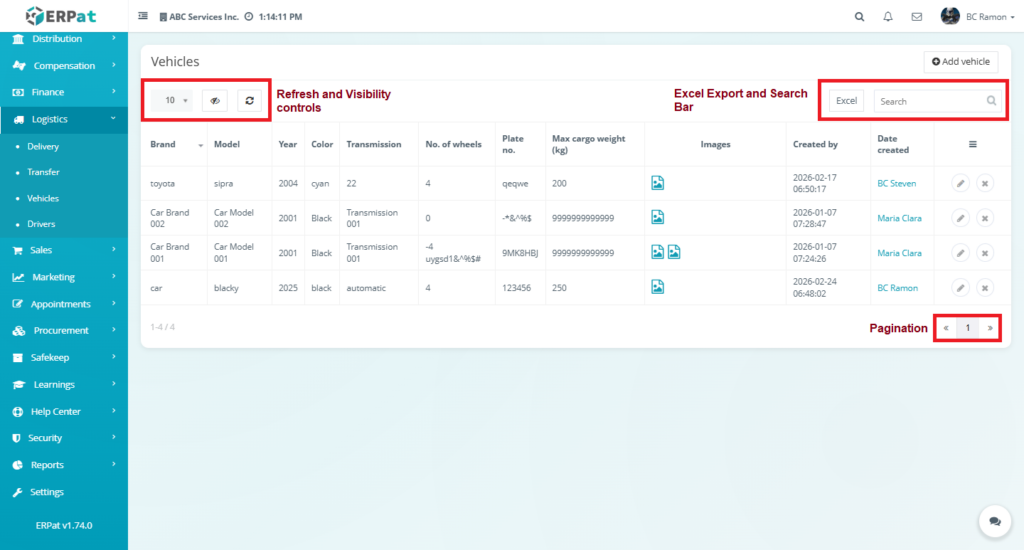
Task: Delete the blacky car row
Action: [984, 288]
